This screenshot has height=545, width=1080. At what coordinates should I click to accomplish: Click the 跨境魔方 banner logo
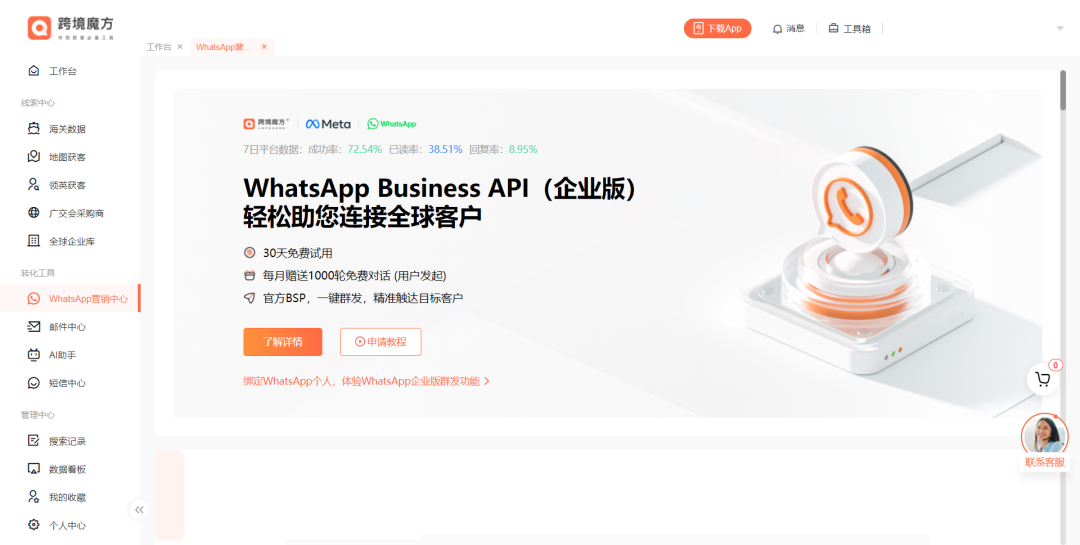(267, 124)
